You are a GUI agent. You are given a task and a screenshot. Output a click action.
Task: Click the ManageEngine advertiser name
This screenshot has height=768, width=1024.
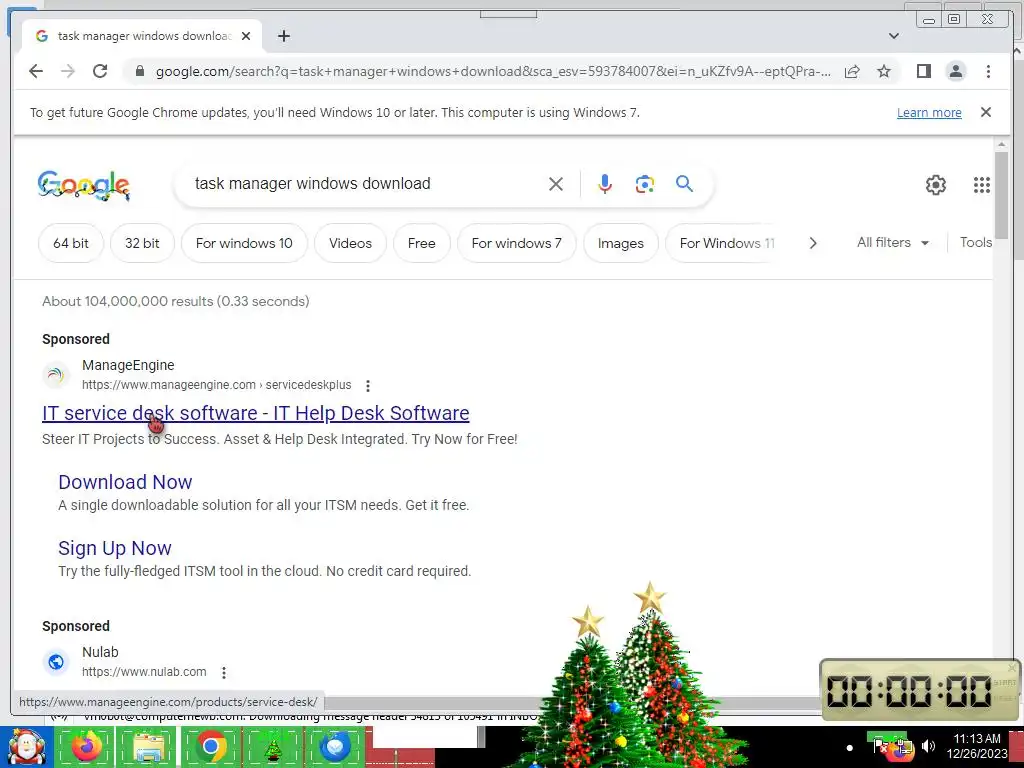(x=128, y=365)
